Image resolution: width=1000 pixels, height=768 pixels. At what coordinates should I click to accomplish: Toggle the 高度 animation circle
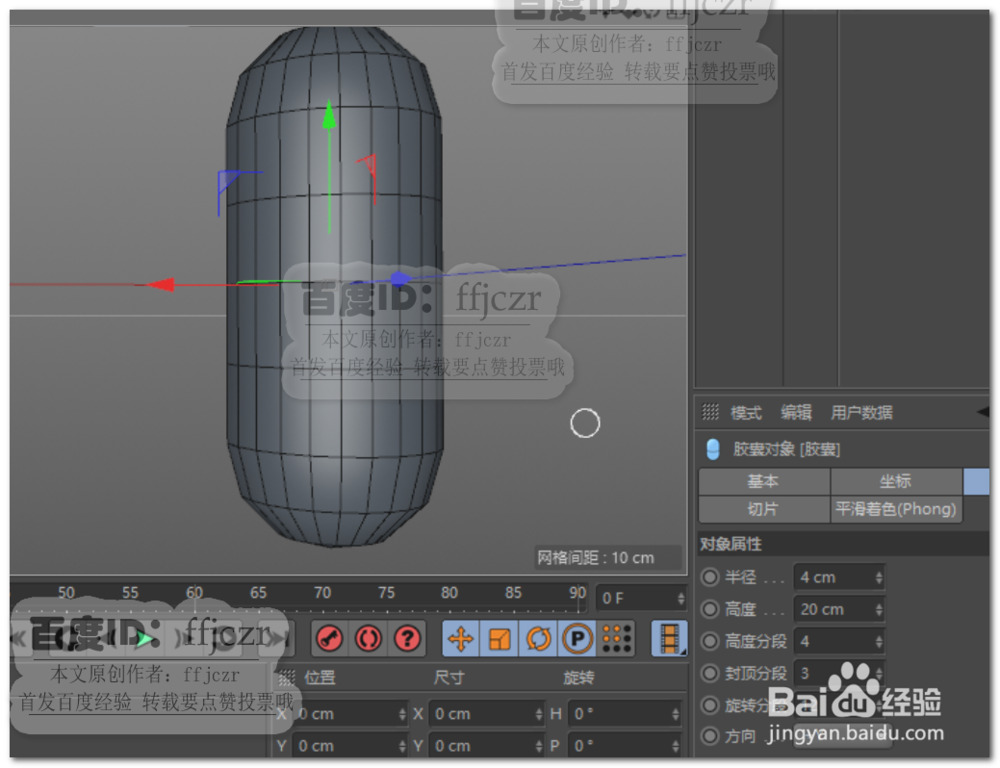click(710, 609)
